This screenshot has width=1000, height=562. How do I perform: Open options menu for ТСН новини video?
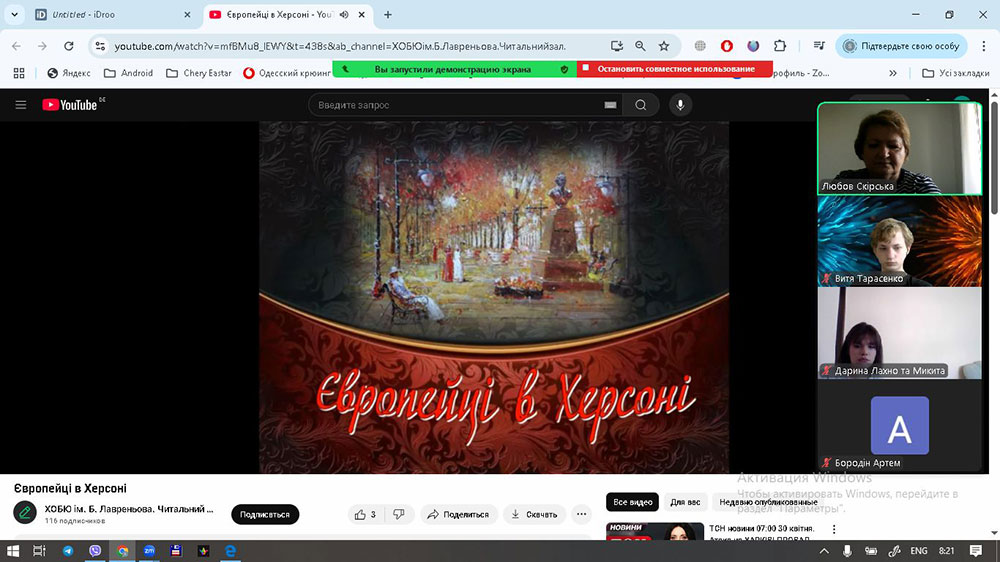pos(834,529)
